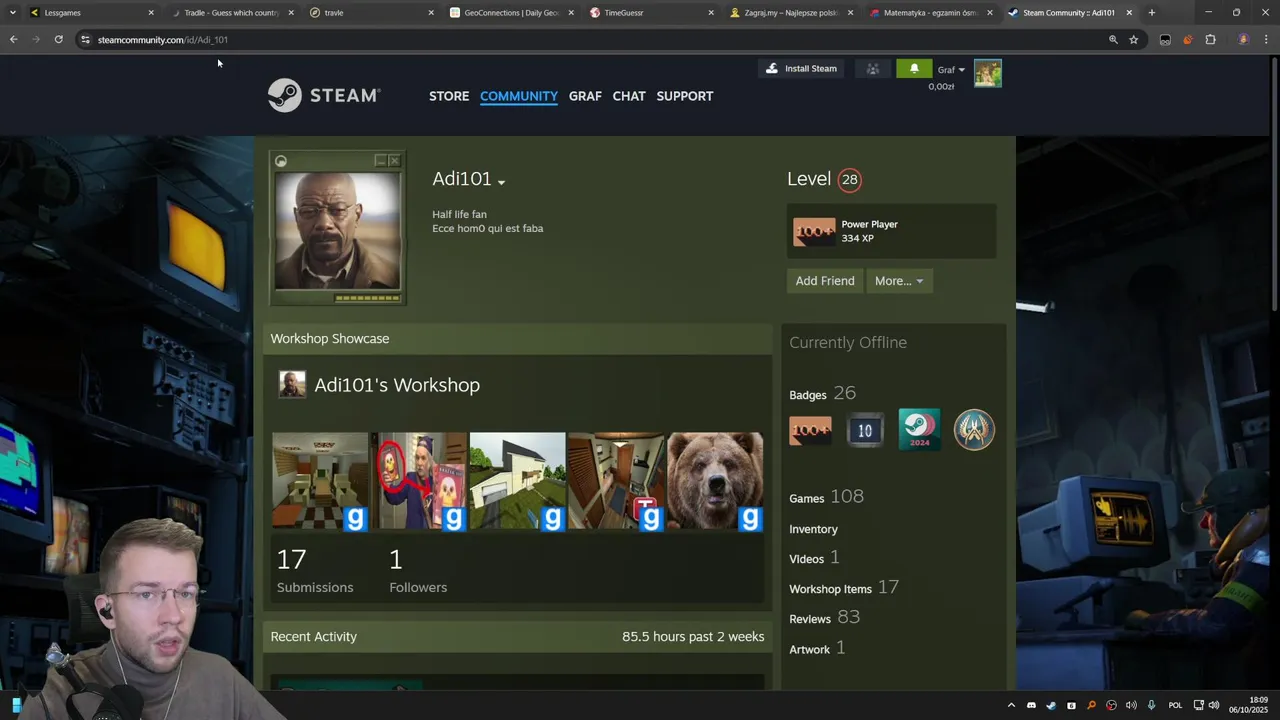Open the Power Player badge card

tap(891, 231)
